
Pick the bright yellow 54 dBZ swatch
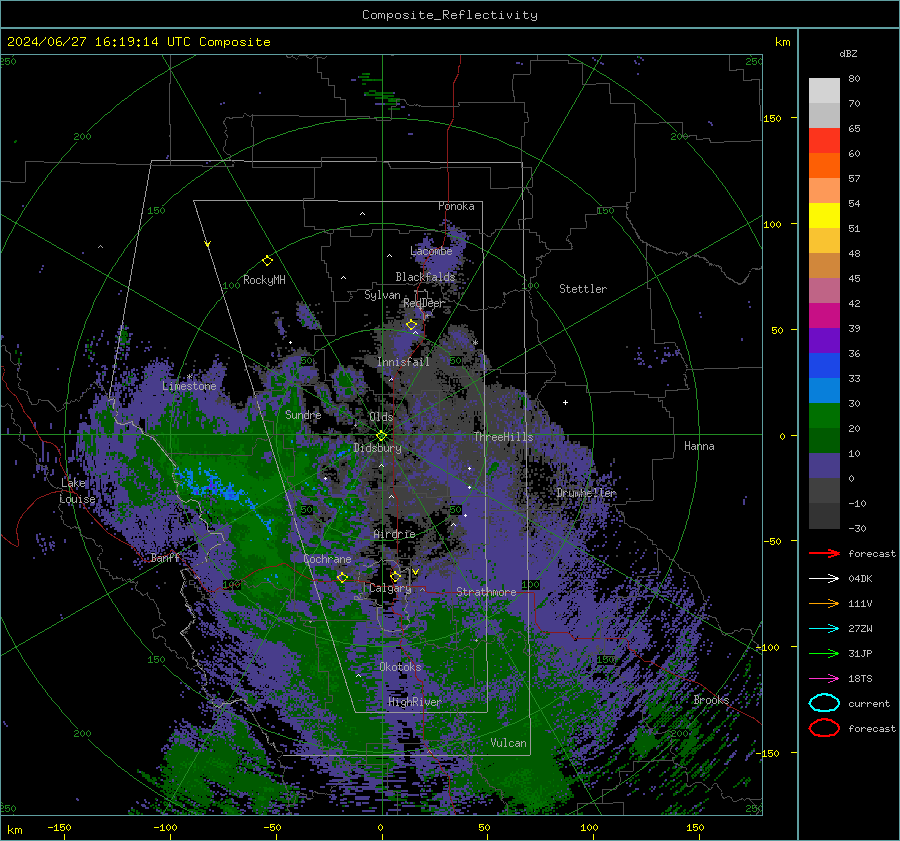coord(824,215)
